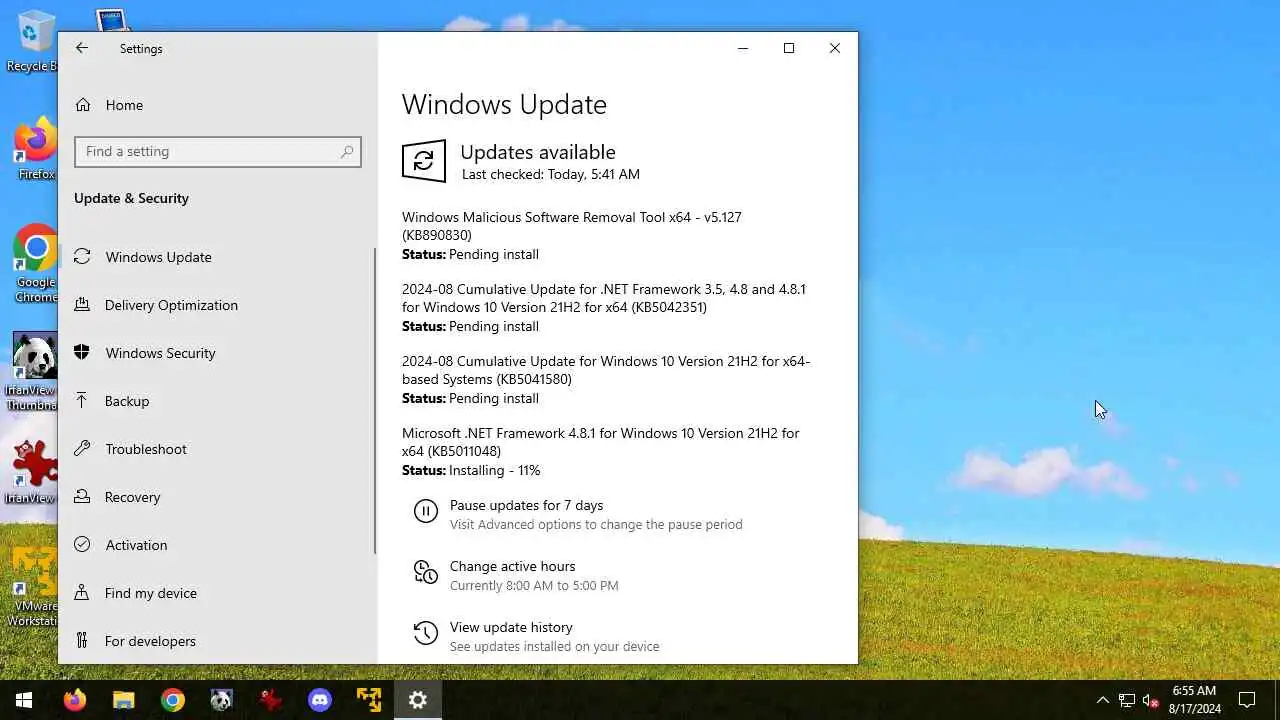Open IrfanView Thumbnails panda taskbar icon
This screenshot has width=1280, height=720.
click(x=221, y=700)
